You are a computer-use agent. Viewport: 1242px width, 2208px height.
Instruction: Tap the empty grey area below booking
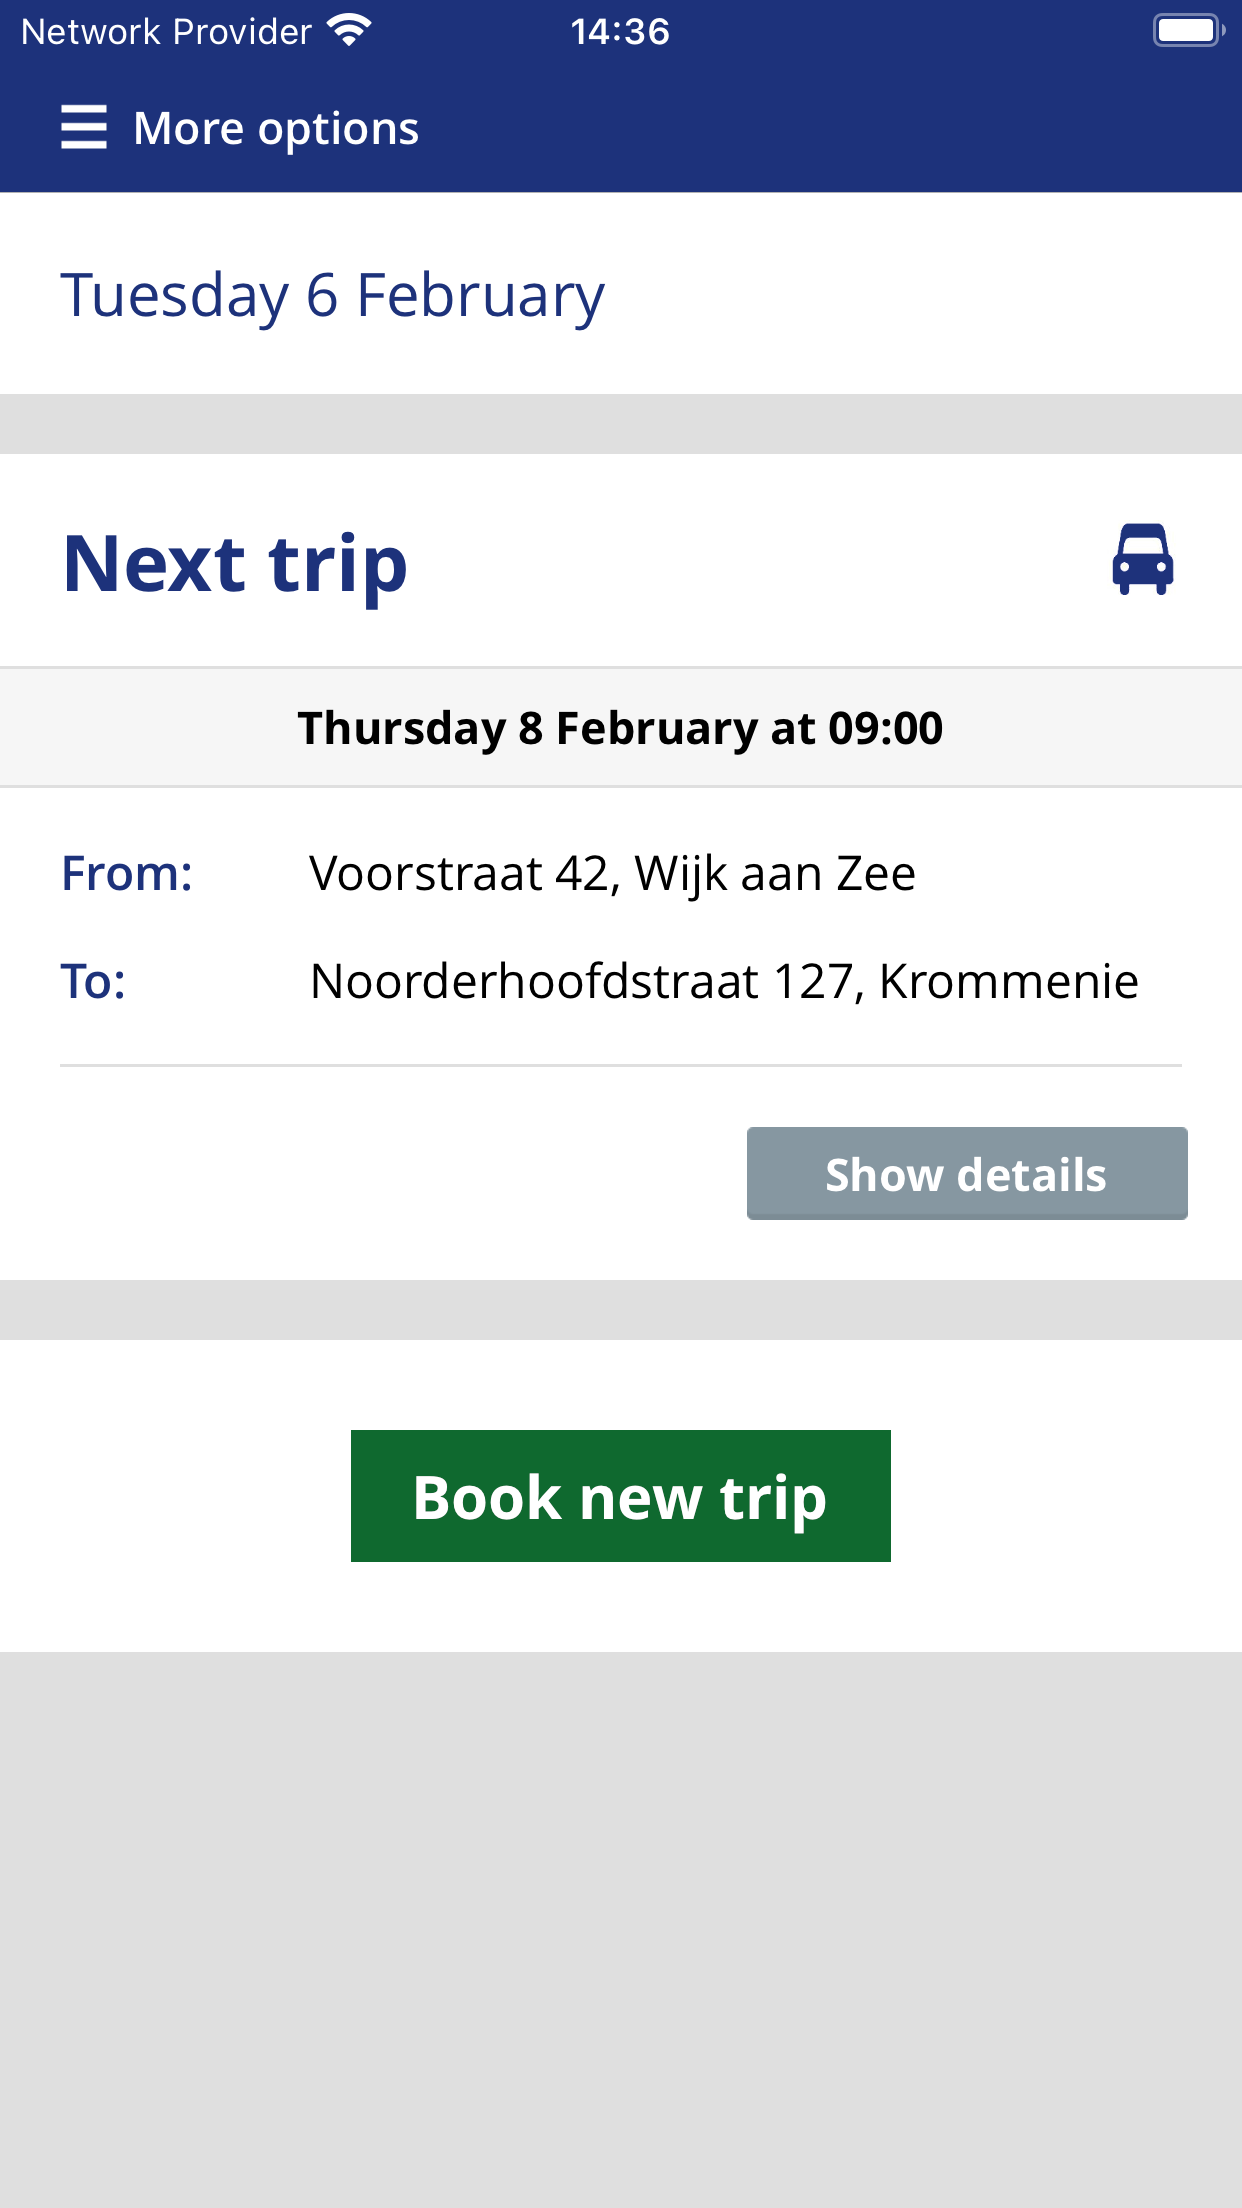[x=621, y=1930]
